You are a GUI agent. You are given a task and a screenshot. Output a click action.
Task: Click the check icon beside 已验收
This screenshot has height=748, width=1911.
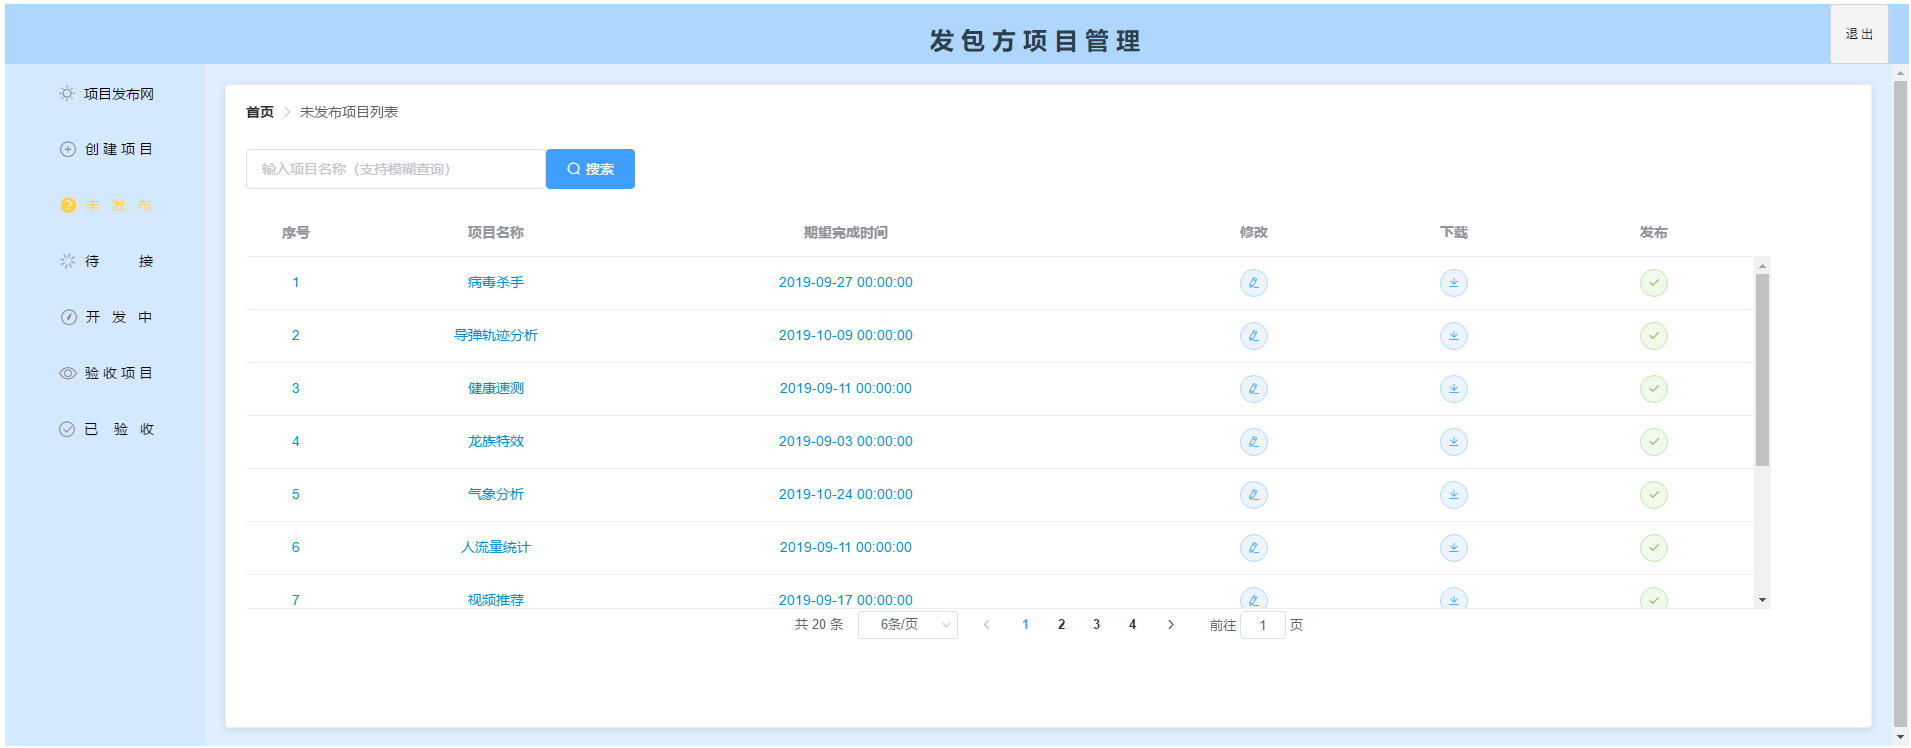[67, 429]
